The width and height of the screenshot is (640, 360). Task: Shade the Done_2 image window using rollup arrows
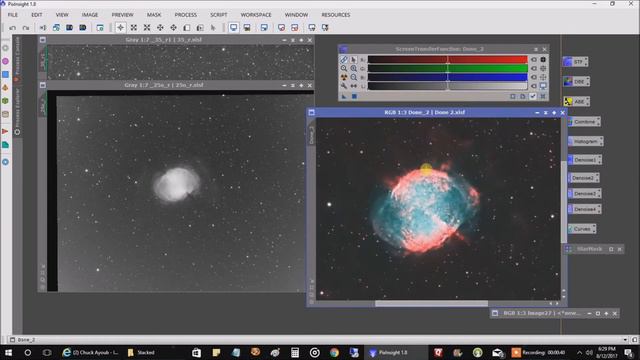(x=546, y=113)
